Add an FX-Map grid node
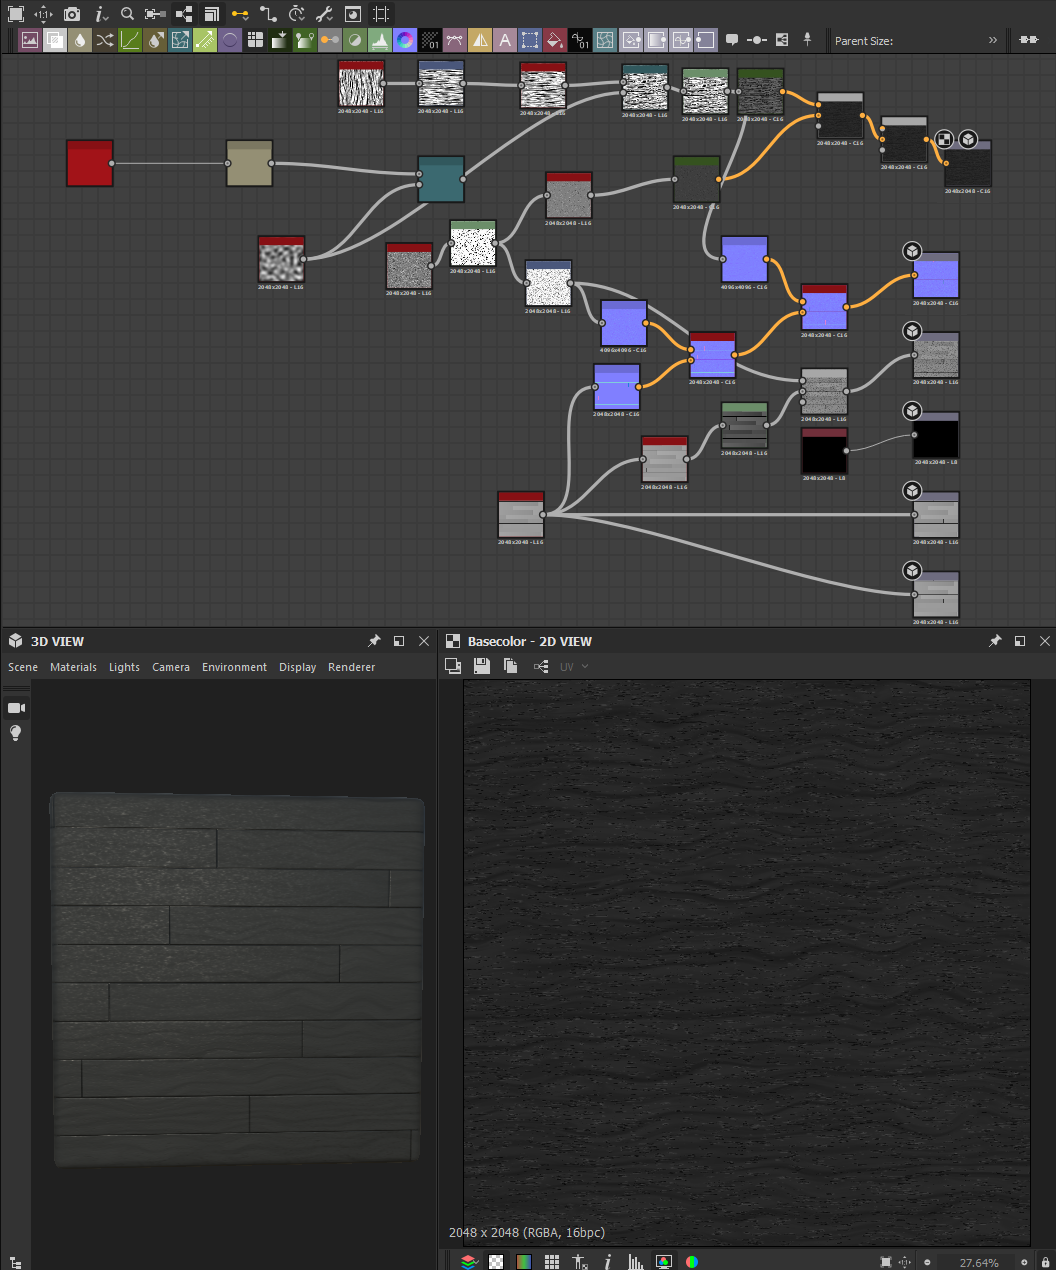This screenshot has height=1270, width=1056. pyautogui.click(x=255, y=40)
